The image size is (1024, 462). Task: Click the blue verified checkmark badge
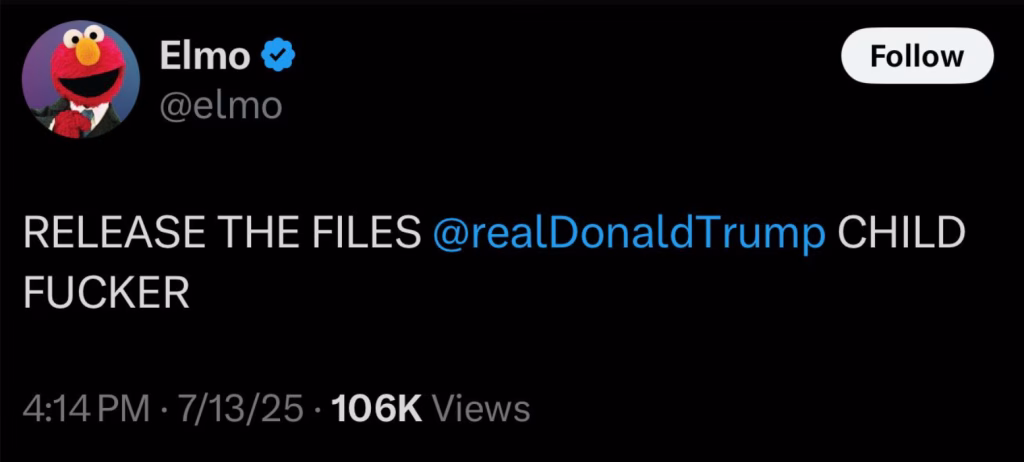click(279, 58)
